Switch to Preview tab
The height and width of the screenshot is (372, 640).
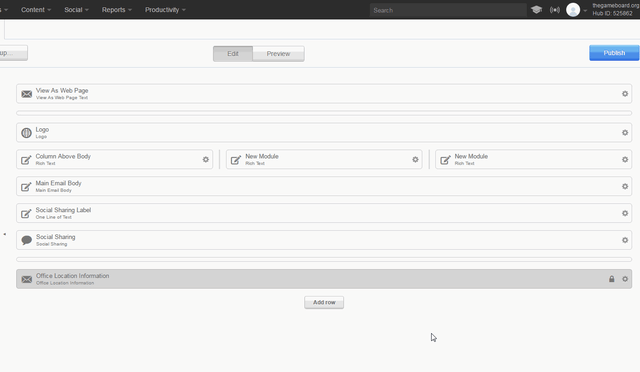coord(278,54)
